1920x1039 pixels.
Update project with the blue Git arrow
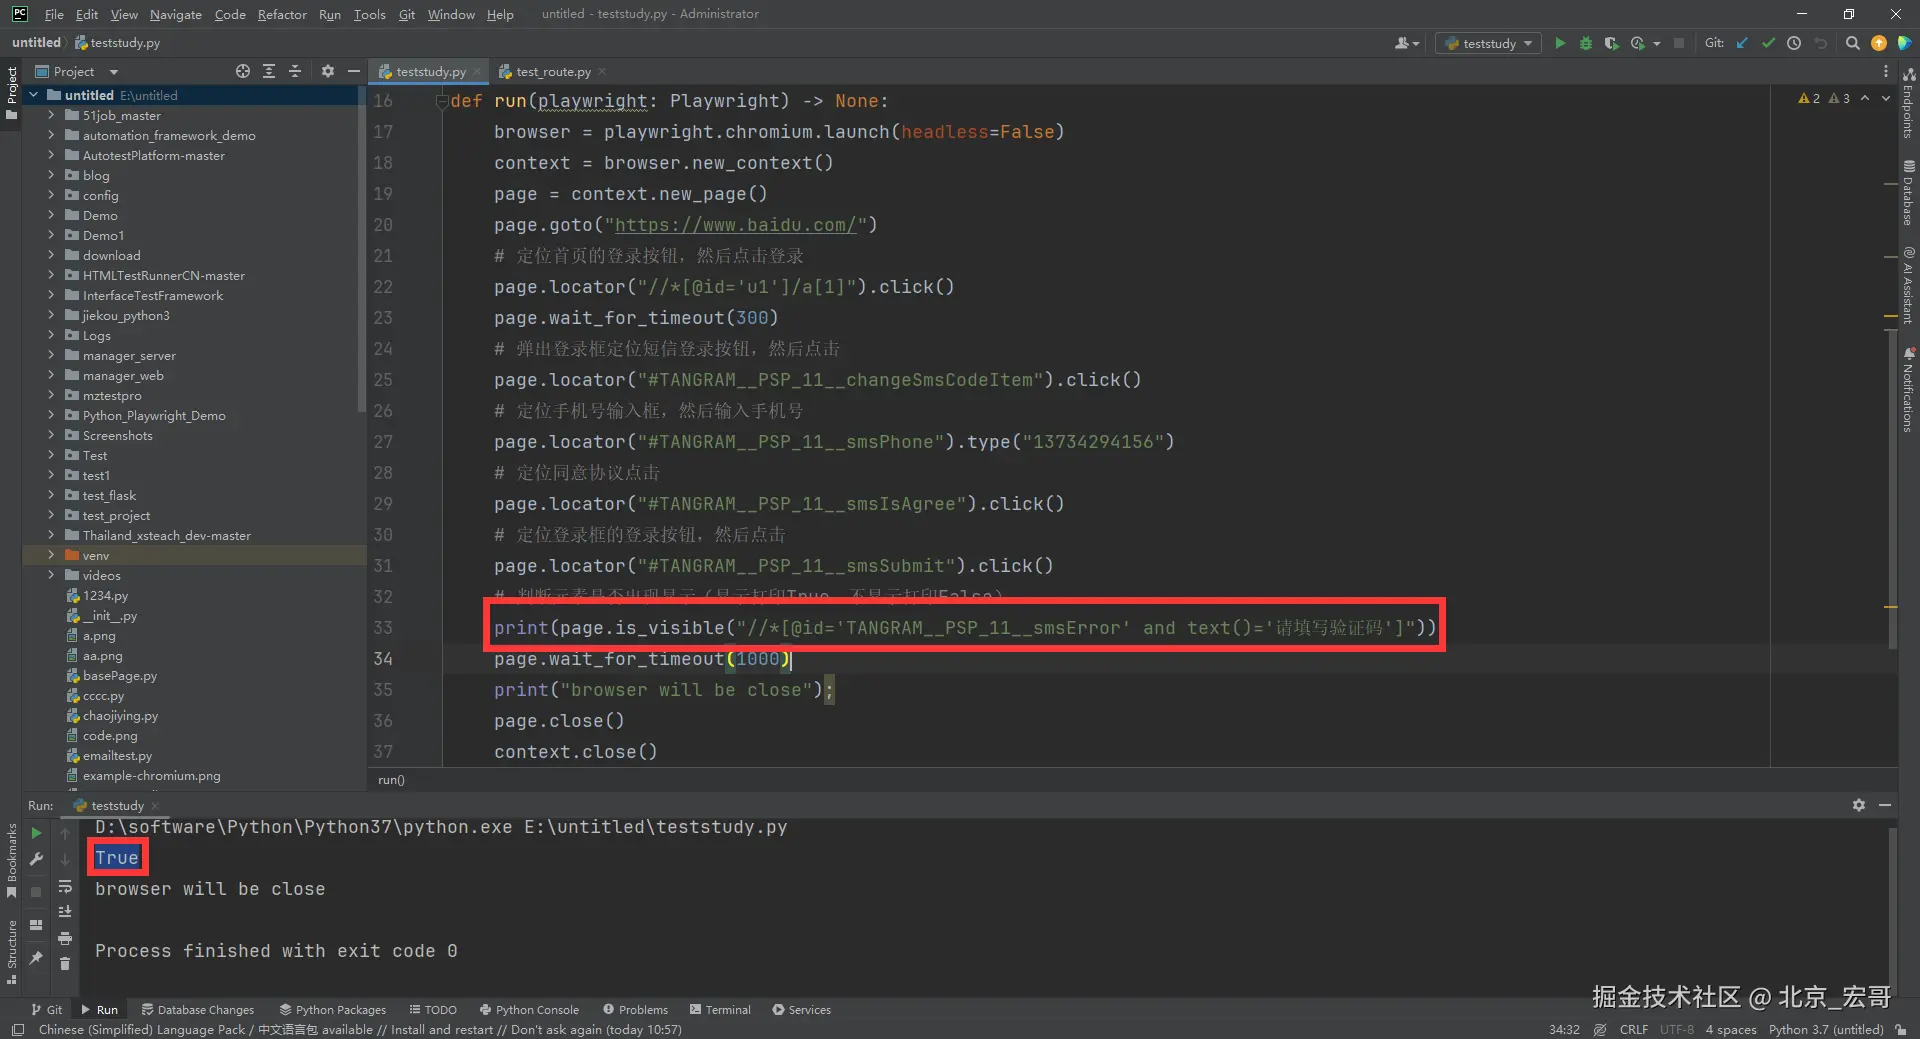1742,43
